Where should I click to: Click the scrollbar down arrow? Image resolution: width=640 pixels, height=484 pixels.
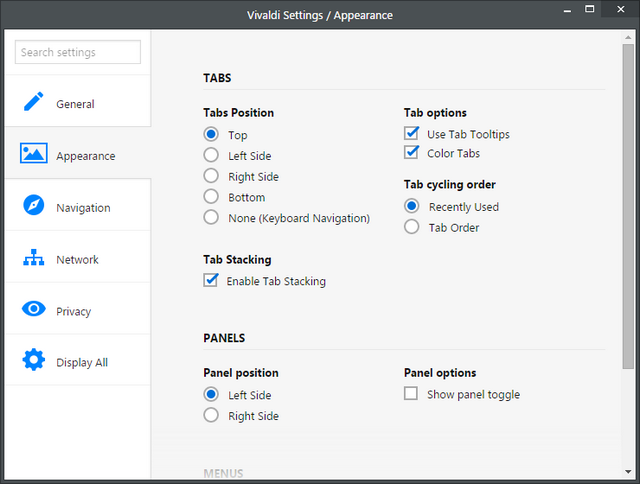tap(628, 472)
